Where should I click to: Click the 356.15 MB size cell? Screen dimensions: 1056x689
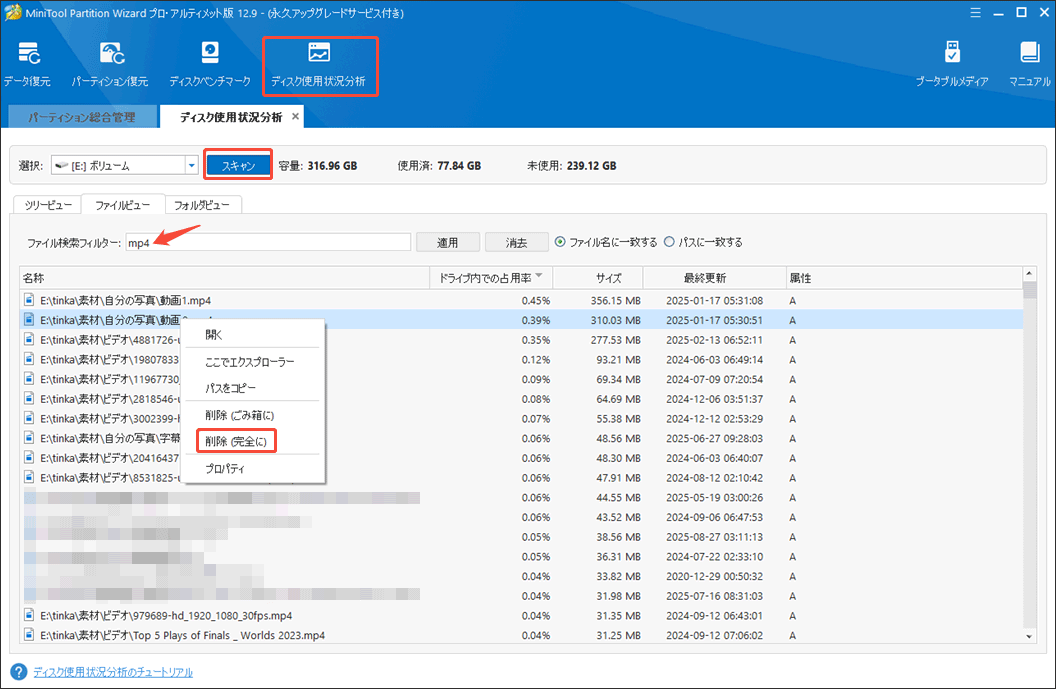click(x=616, y=300)
